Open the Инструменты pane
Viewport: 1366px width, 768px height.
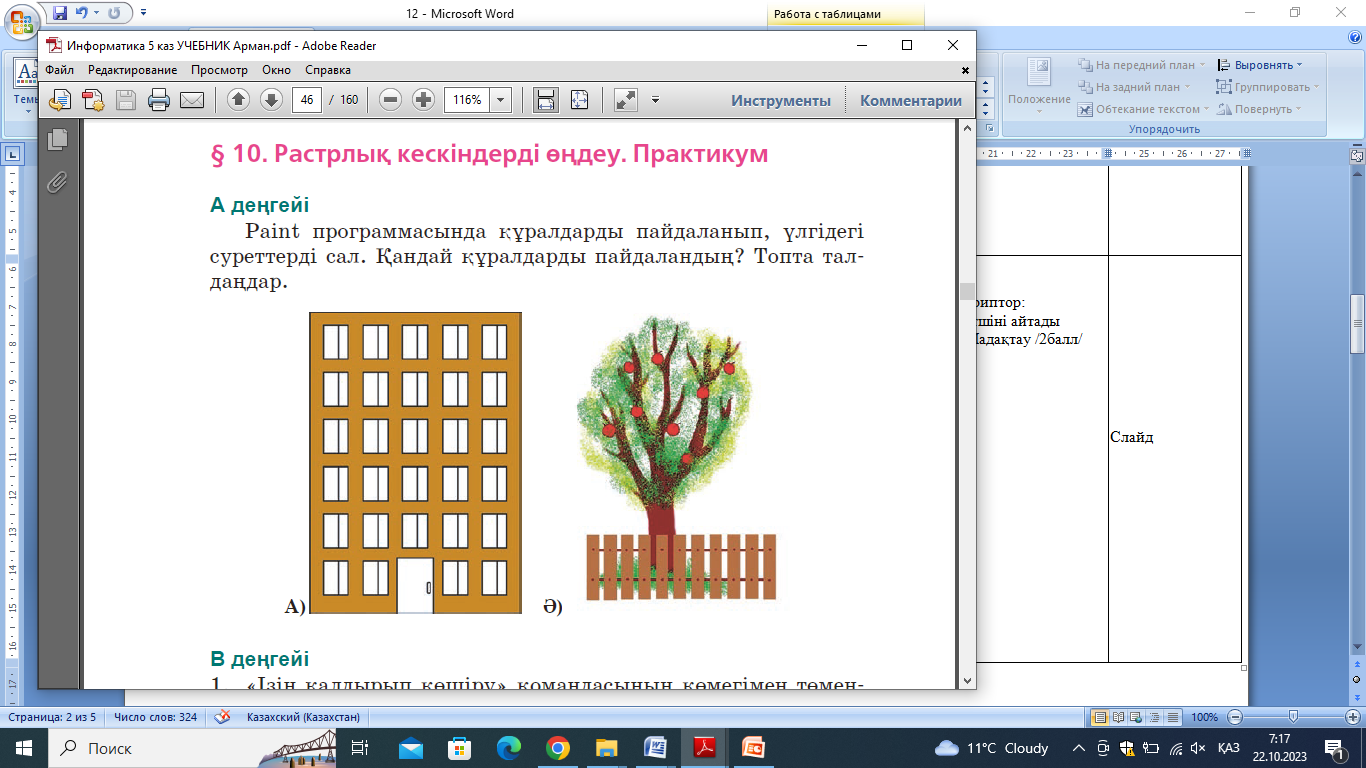point(780,100)
